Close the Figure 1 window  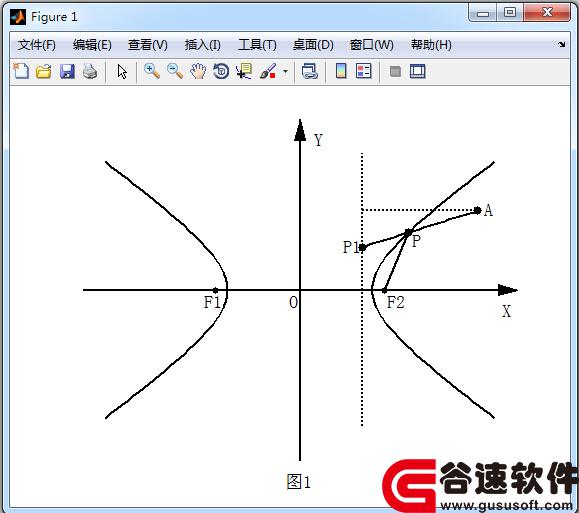(547, 13)
